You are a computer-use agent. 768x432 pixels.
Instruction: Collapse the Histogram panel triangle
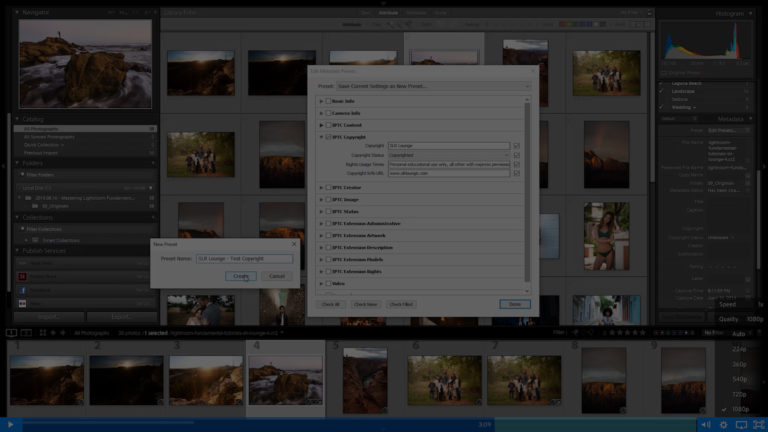(750, 13)
